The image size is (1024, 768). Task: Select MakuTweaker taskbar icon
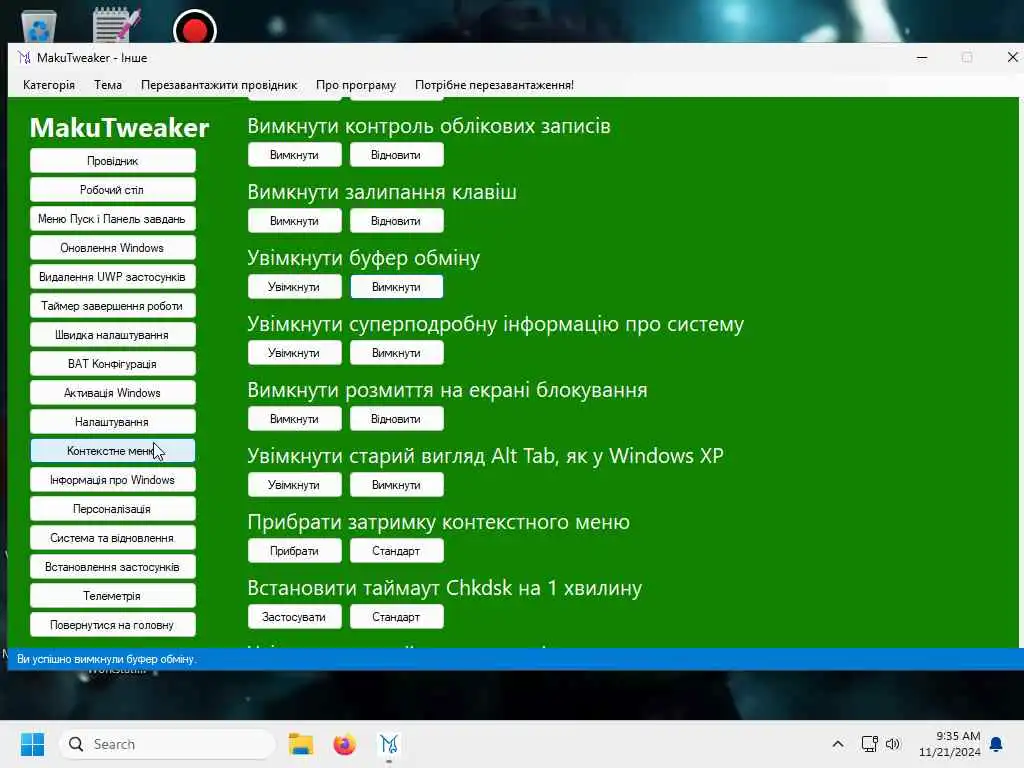(389, 744)
